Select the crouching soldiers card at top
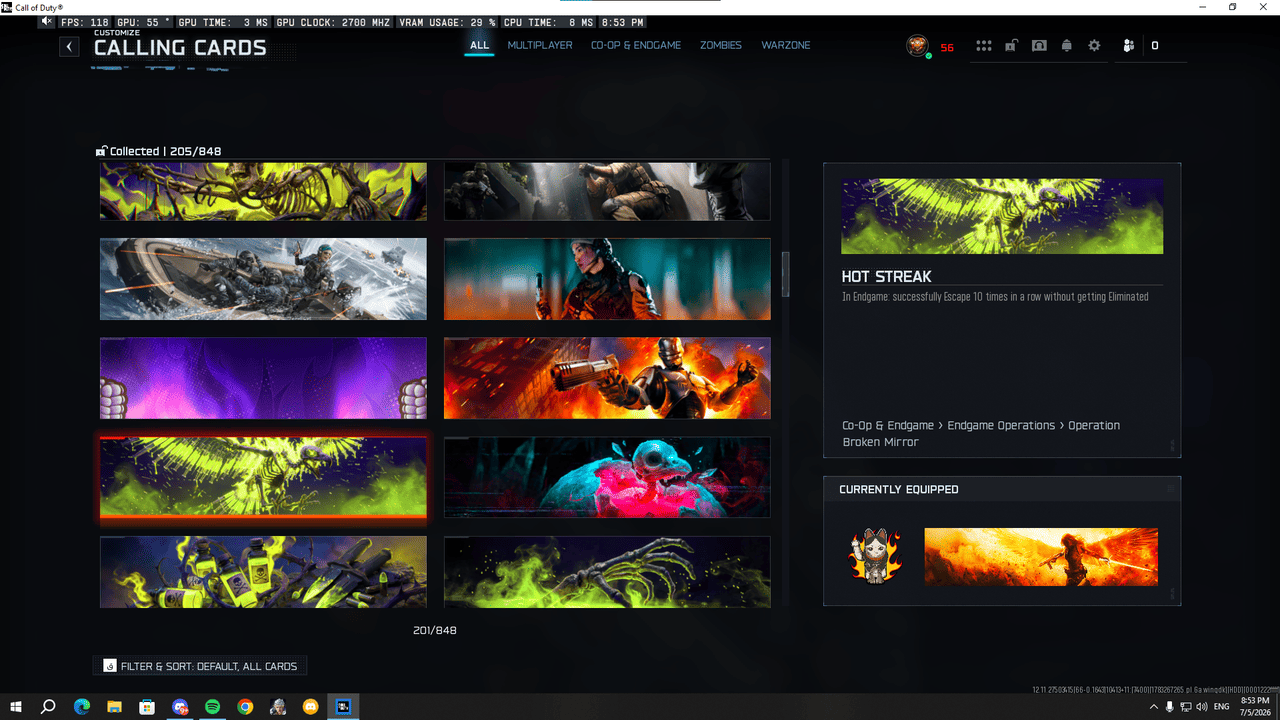This screenshot has width=1280, height=720. click(607, 191)
